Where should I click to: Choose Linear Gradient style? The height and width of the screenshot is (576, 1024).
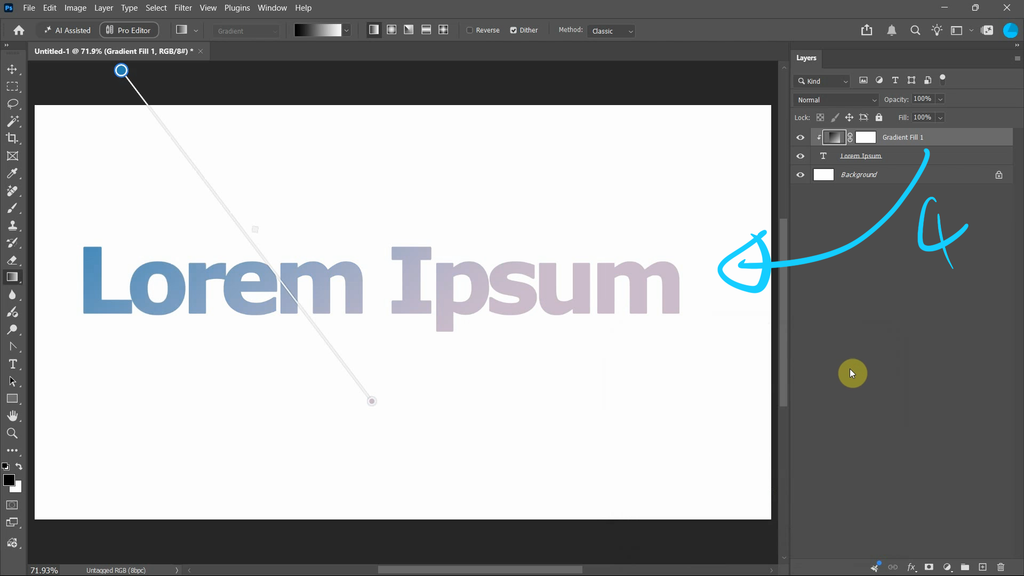click(x=374, y=30)
